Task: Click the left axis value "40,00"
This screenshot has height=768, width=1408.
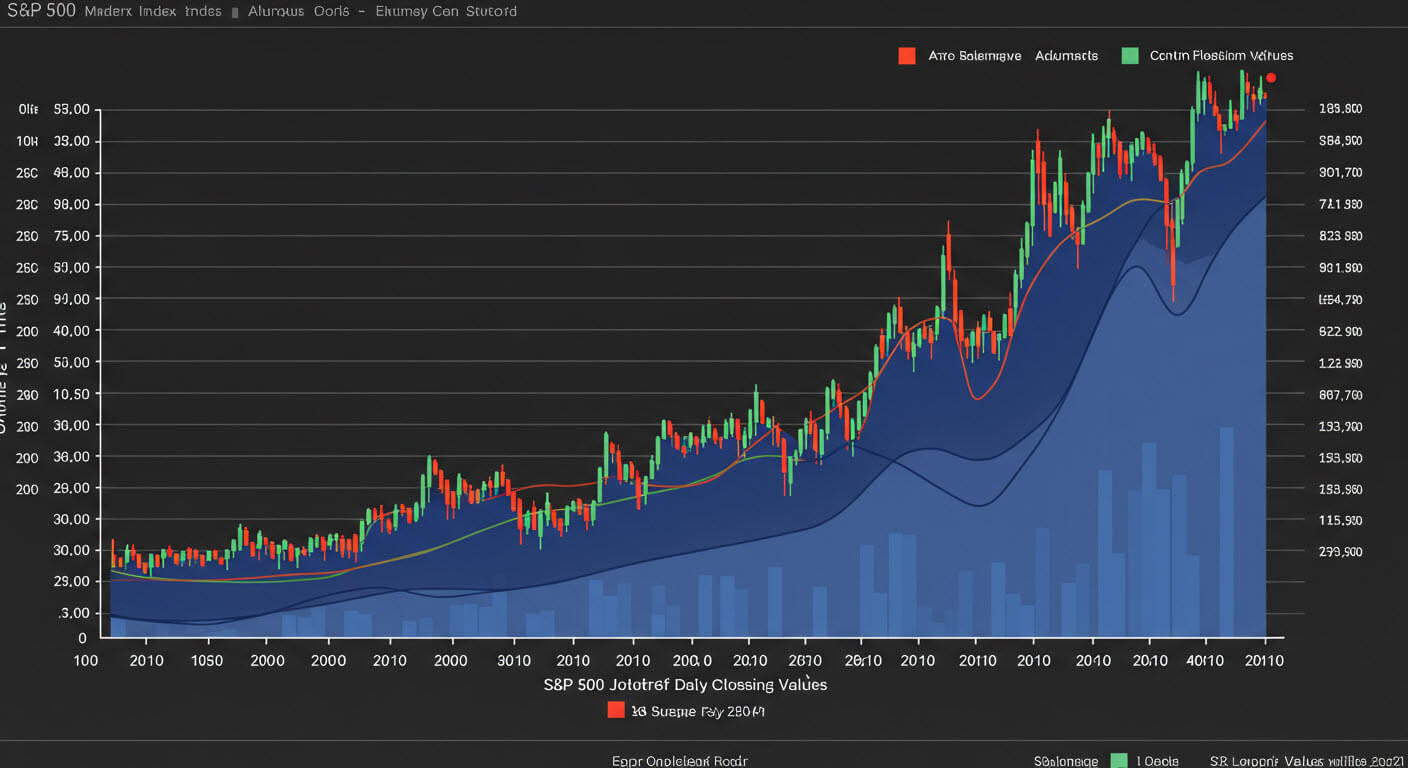Action: [x=70, y=331]
